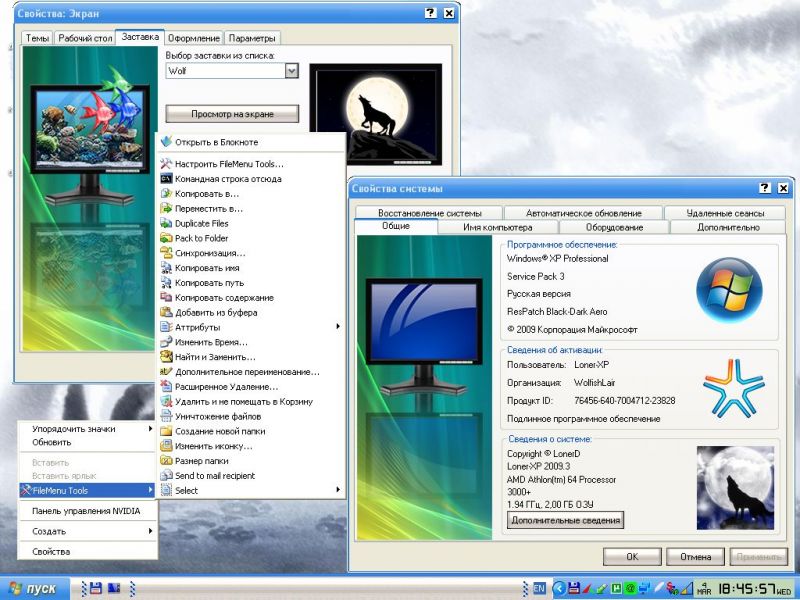
Task: Click the command prompt icon for Командная строка отсюда
Action: (166, 179)
